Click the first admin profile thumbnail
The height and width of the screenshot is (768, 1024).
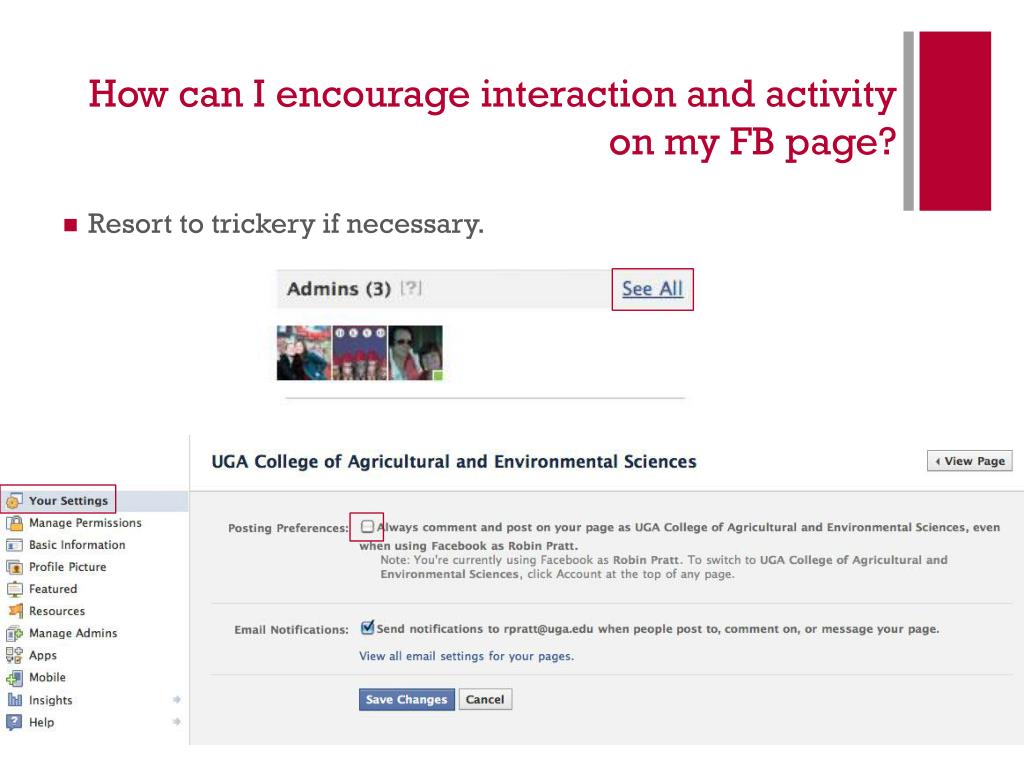click(x=304, y=353)
